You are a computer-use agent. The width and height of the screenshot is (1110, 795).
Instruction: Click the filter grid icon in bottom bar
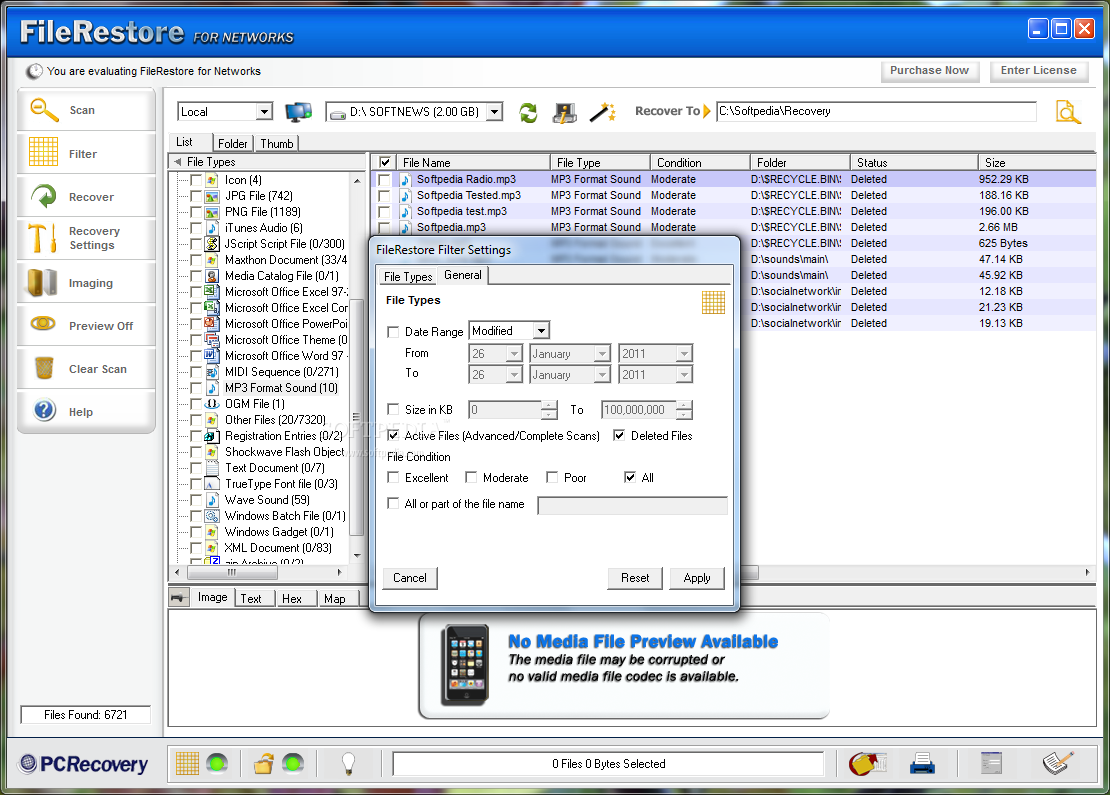click(188, 763)
